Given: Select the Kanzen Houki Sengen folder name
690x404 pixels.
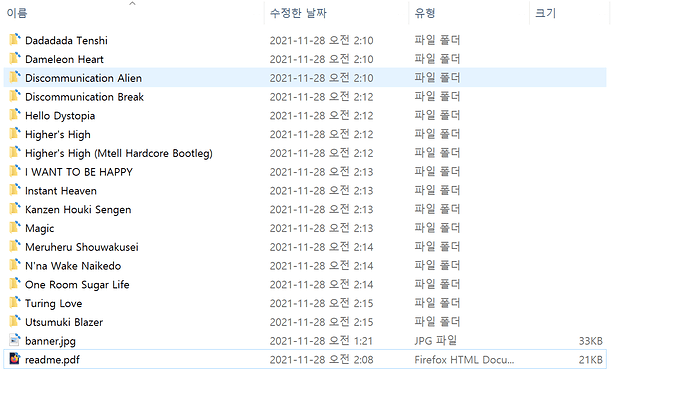Looking at the screenshot, I should coord(78,209).
